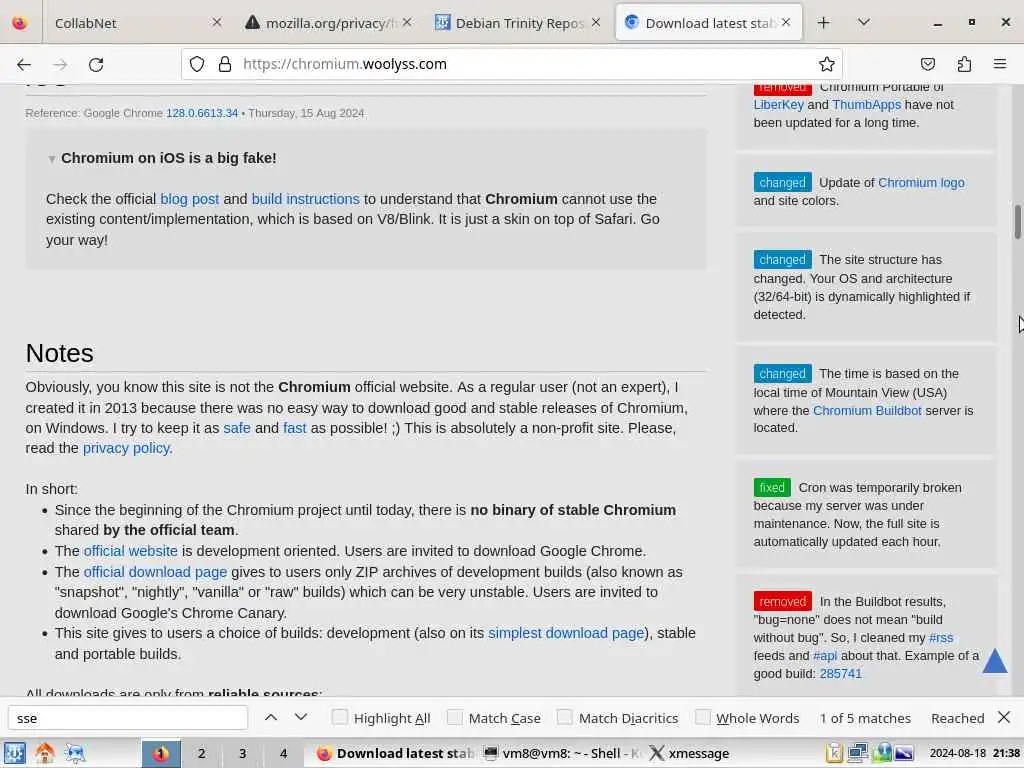Reload the current page
This screenshot has height=768, width=1024.
pyautogui.click(x=96, y=64)
